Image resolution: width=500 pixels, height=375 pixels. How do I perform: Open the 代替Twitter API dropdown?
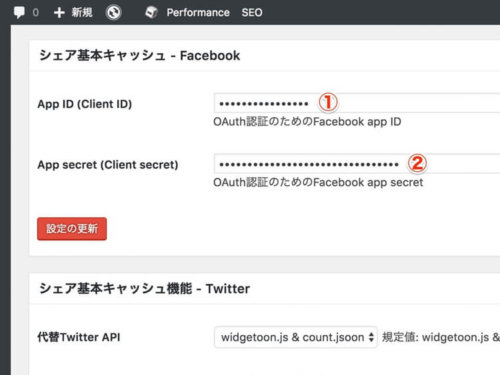[296, 337]
